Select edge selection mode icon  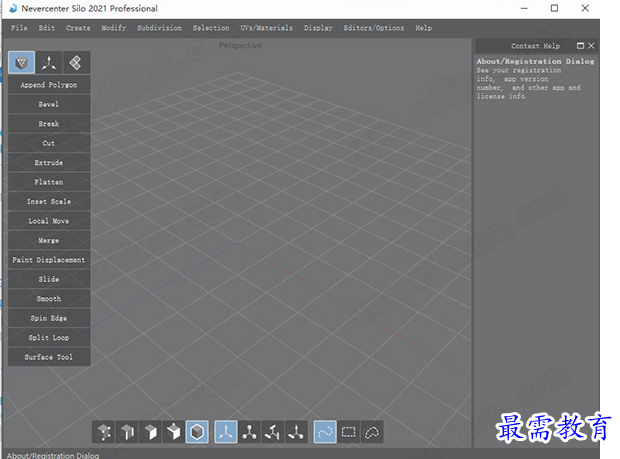coord(127,432)
